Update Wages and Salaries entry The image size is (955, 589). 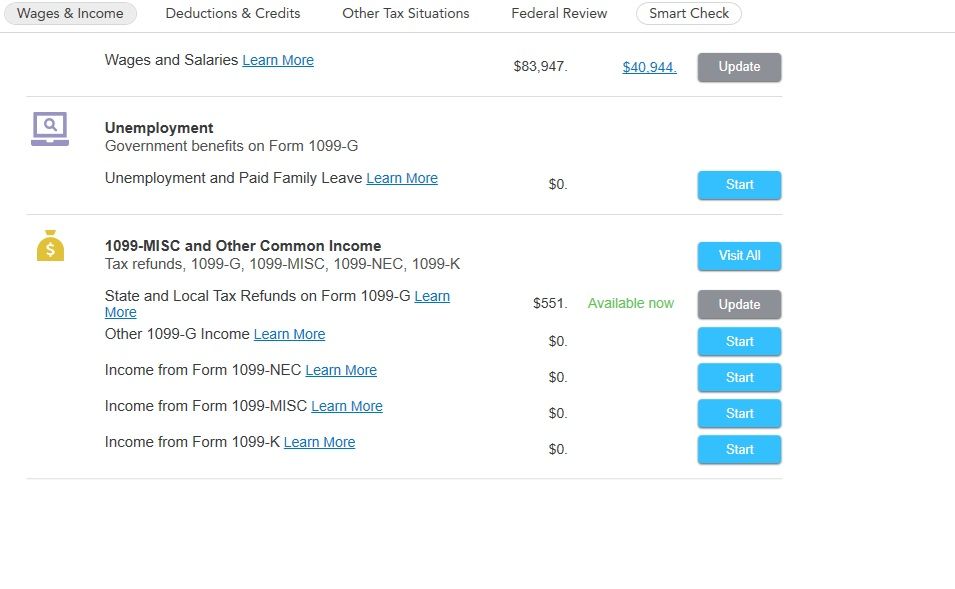[739, 67]
